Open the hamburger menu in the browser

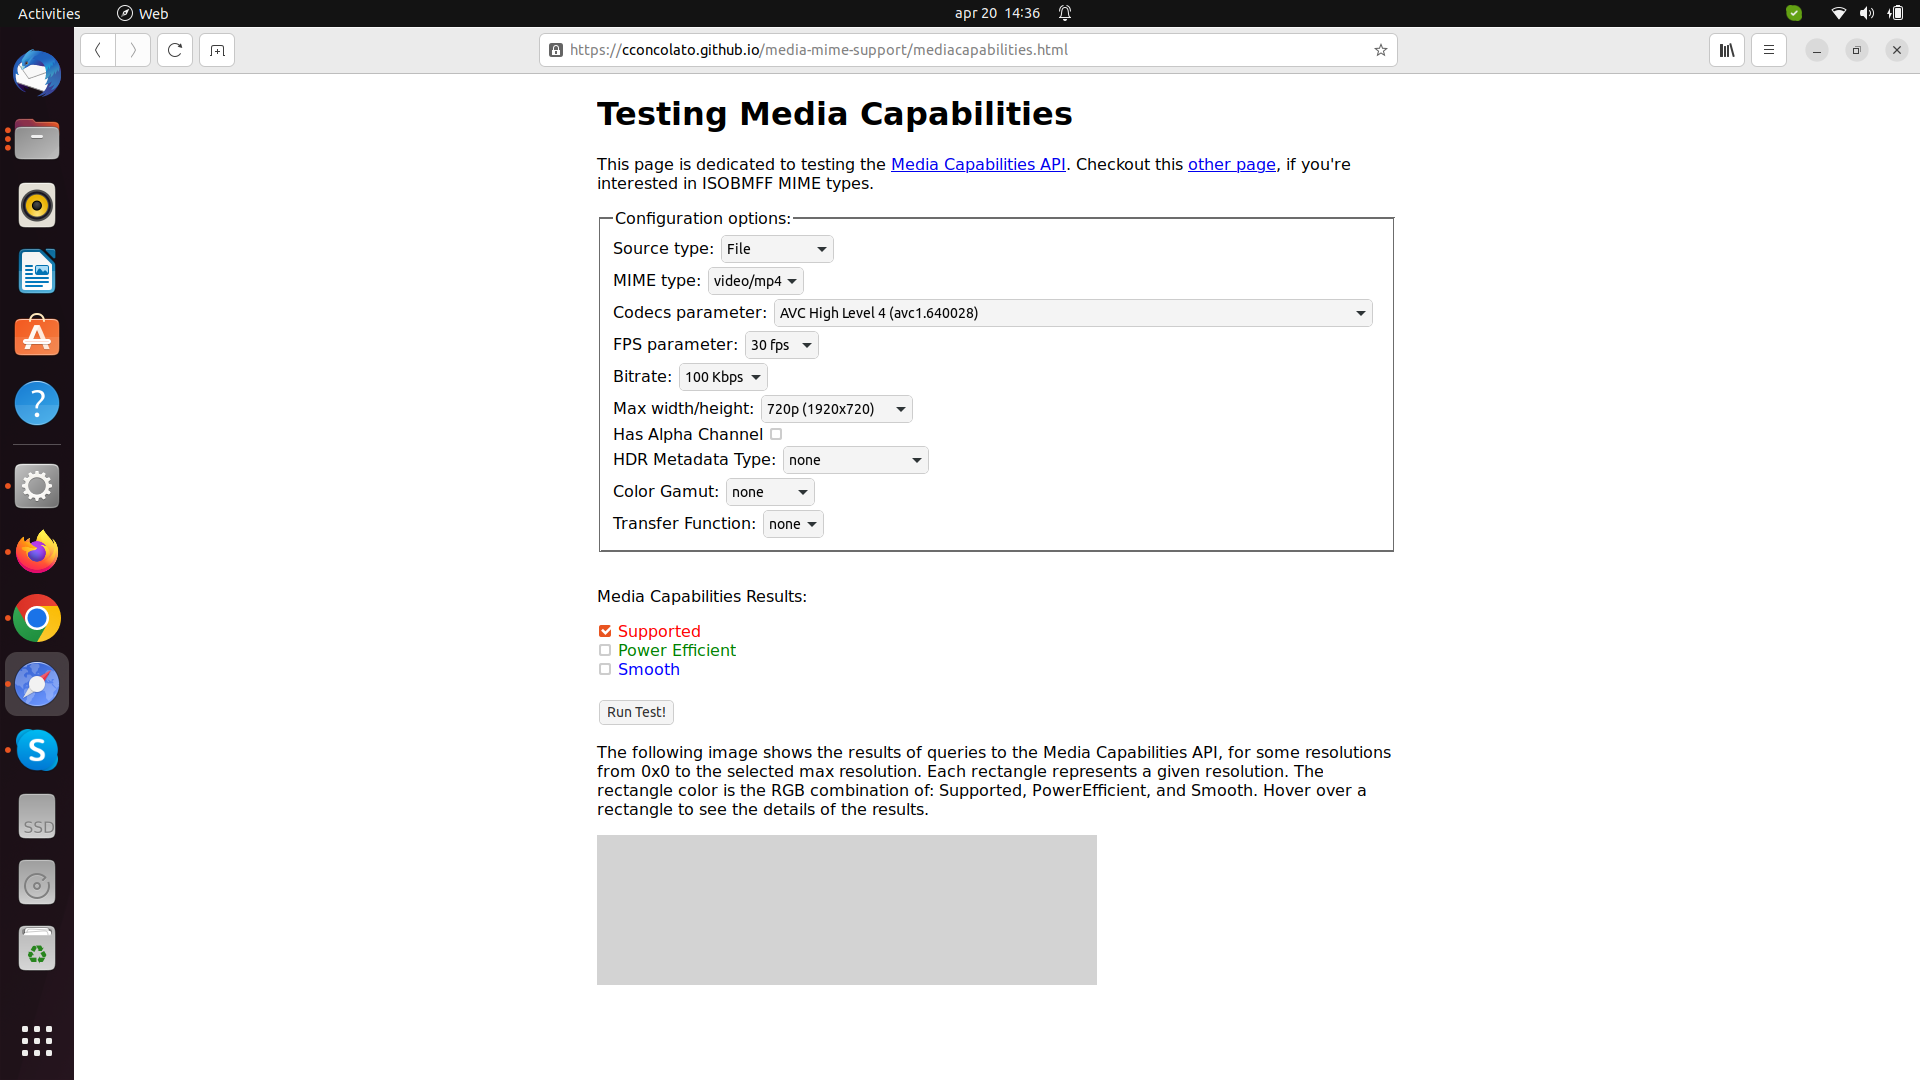pyautogui.click(x=1769, y=50)
